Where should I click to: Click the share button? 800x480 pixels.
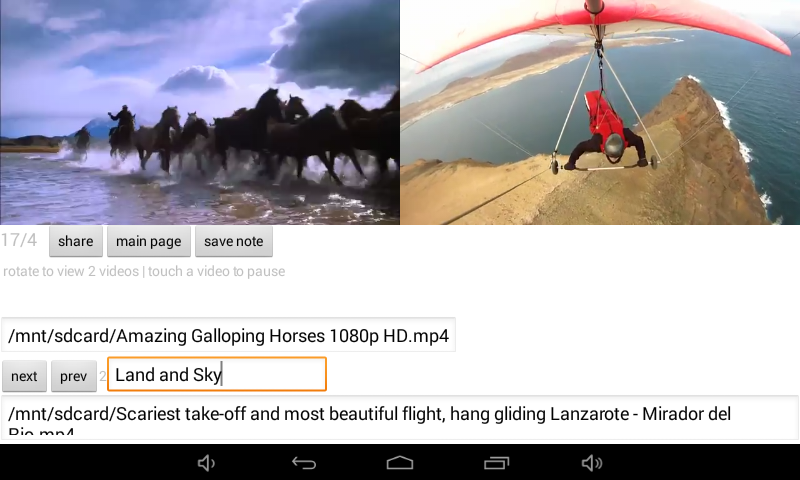coord(76,241)
